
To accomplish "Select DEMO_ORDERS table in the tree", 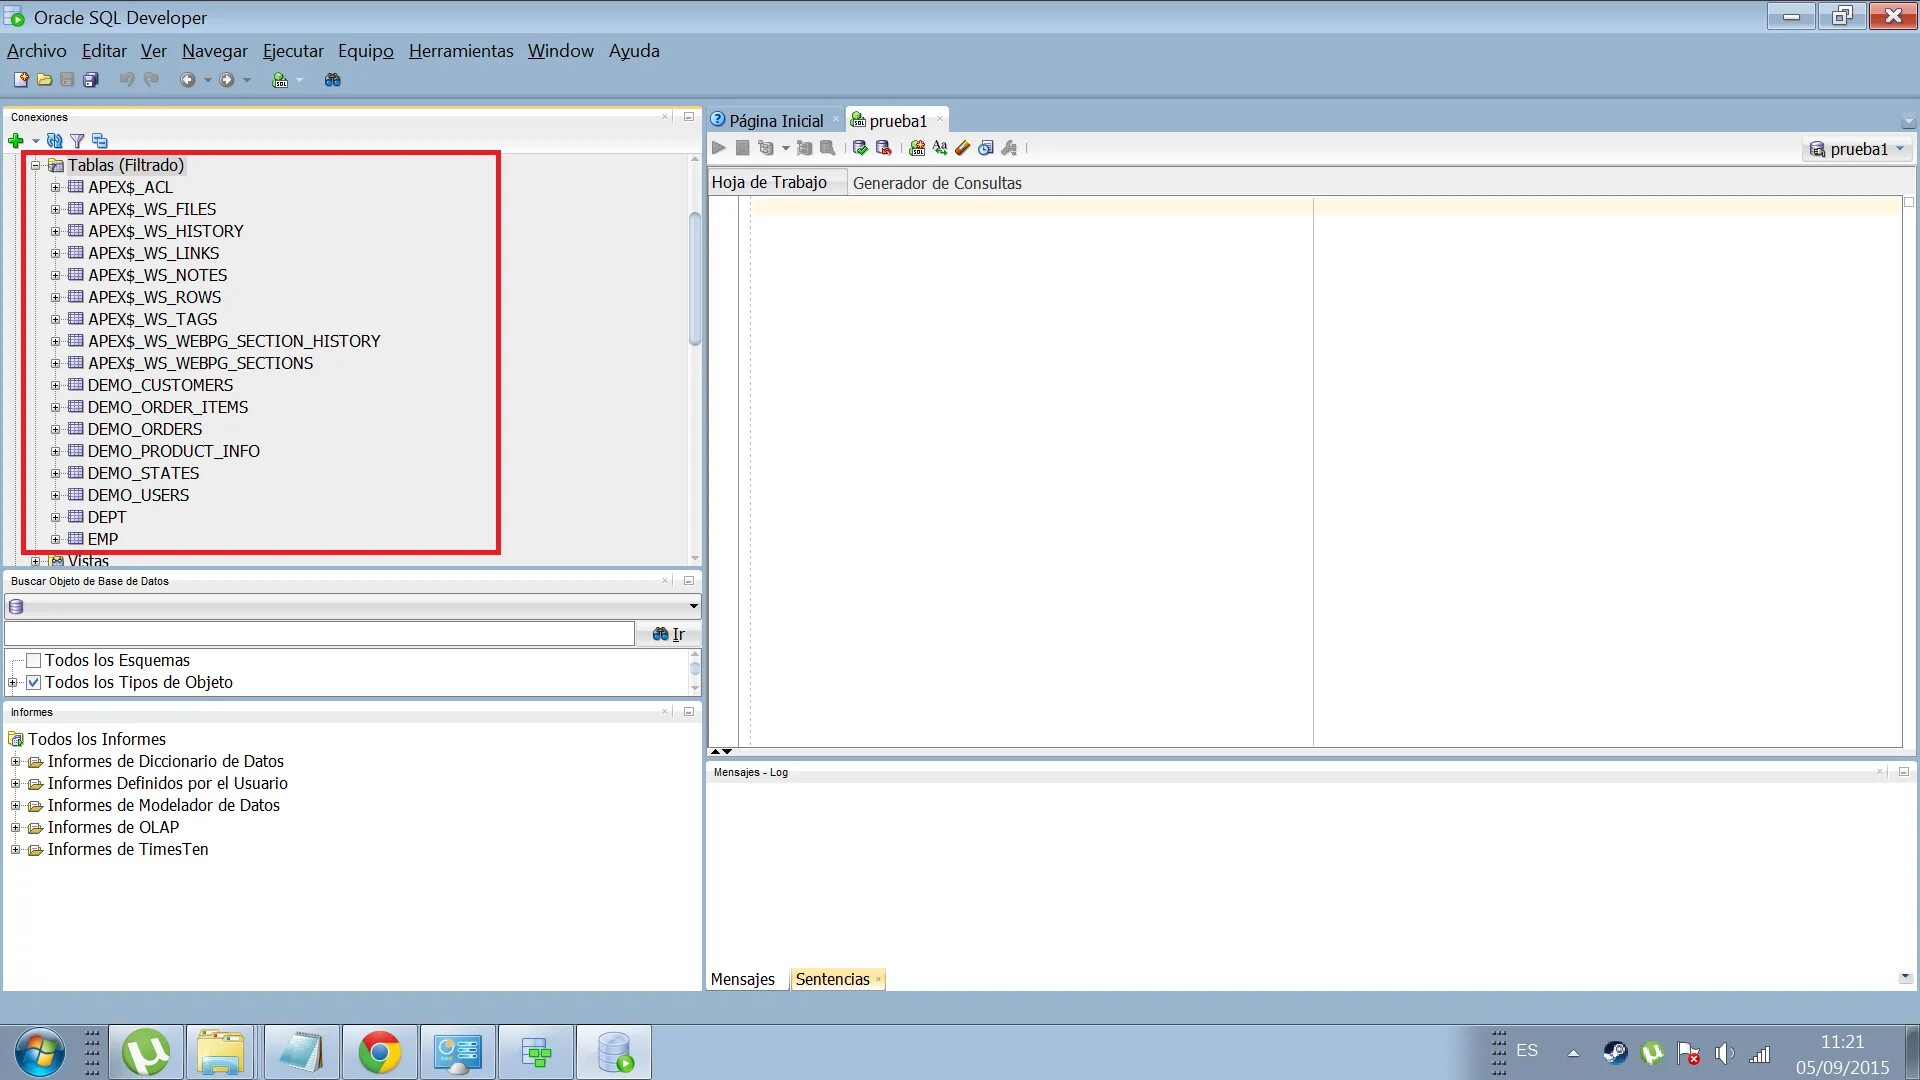I will coord(145,429).
